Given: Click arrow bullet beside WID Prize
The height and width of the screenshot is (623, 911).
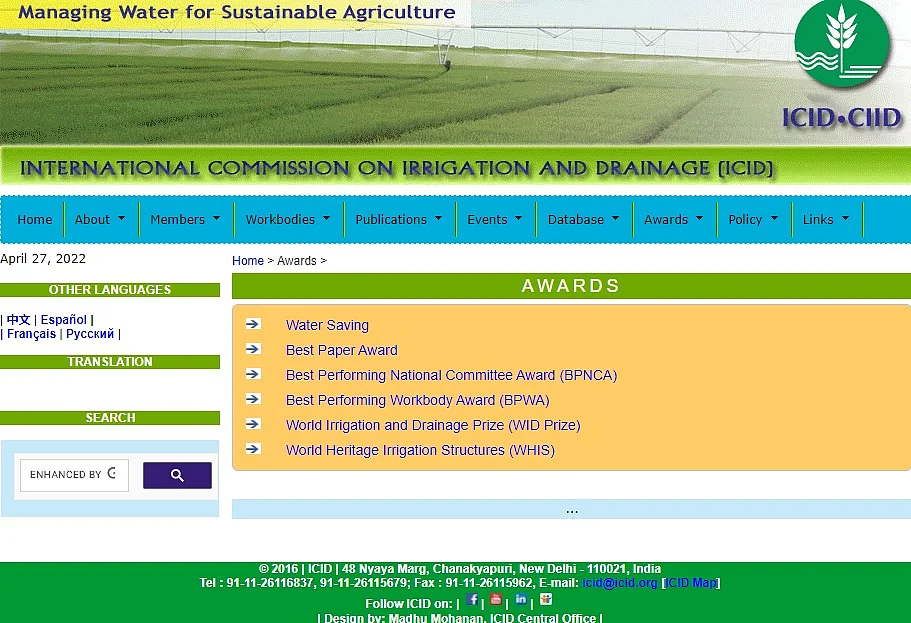Looking at the screenshot, I should tap(253, 424).
